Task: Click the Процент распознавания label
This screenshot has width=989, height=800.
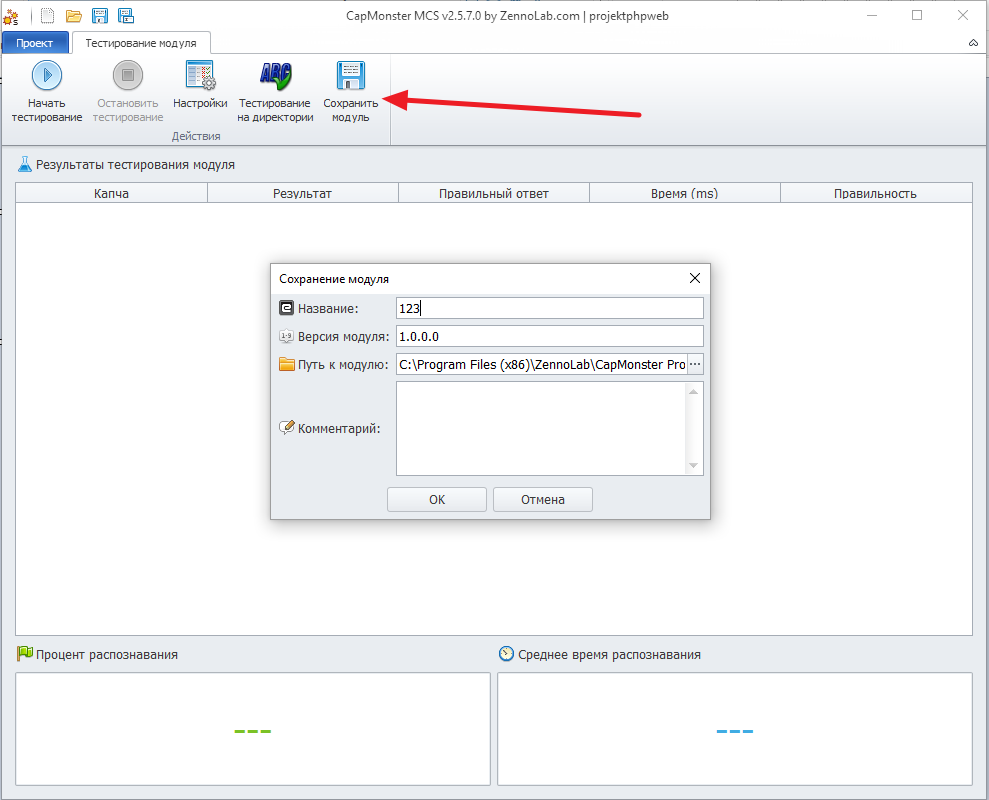Action: [x=107, y=655]
